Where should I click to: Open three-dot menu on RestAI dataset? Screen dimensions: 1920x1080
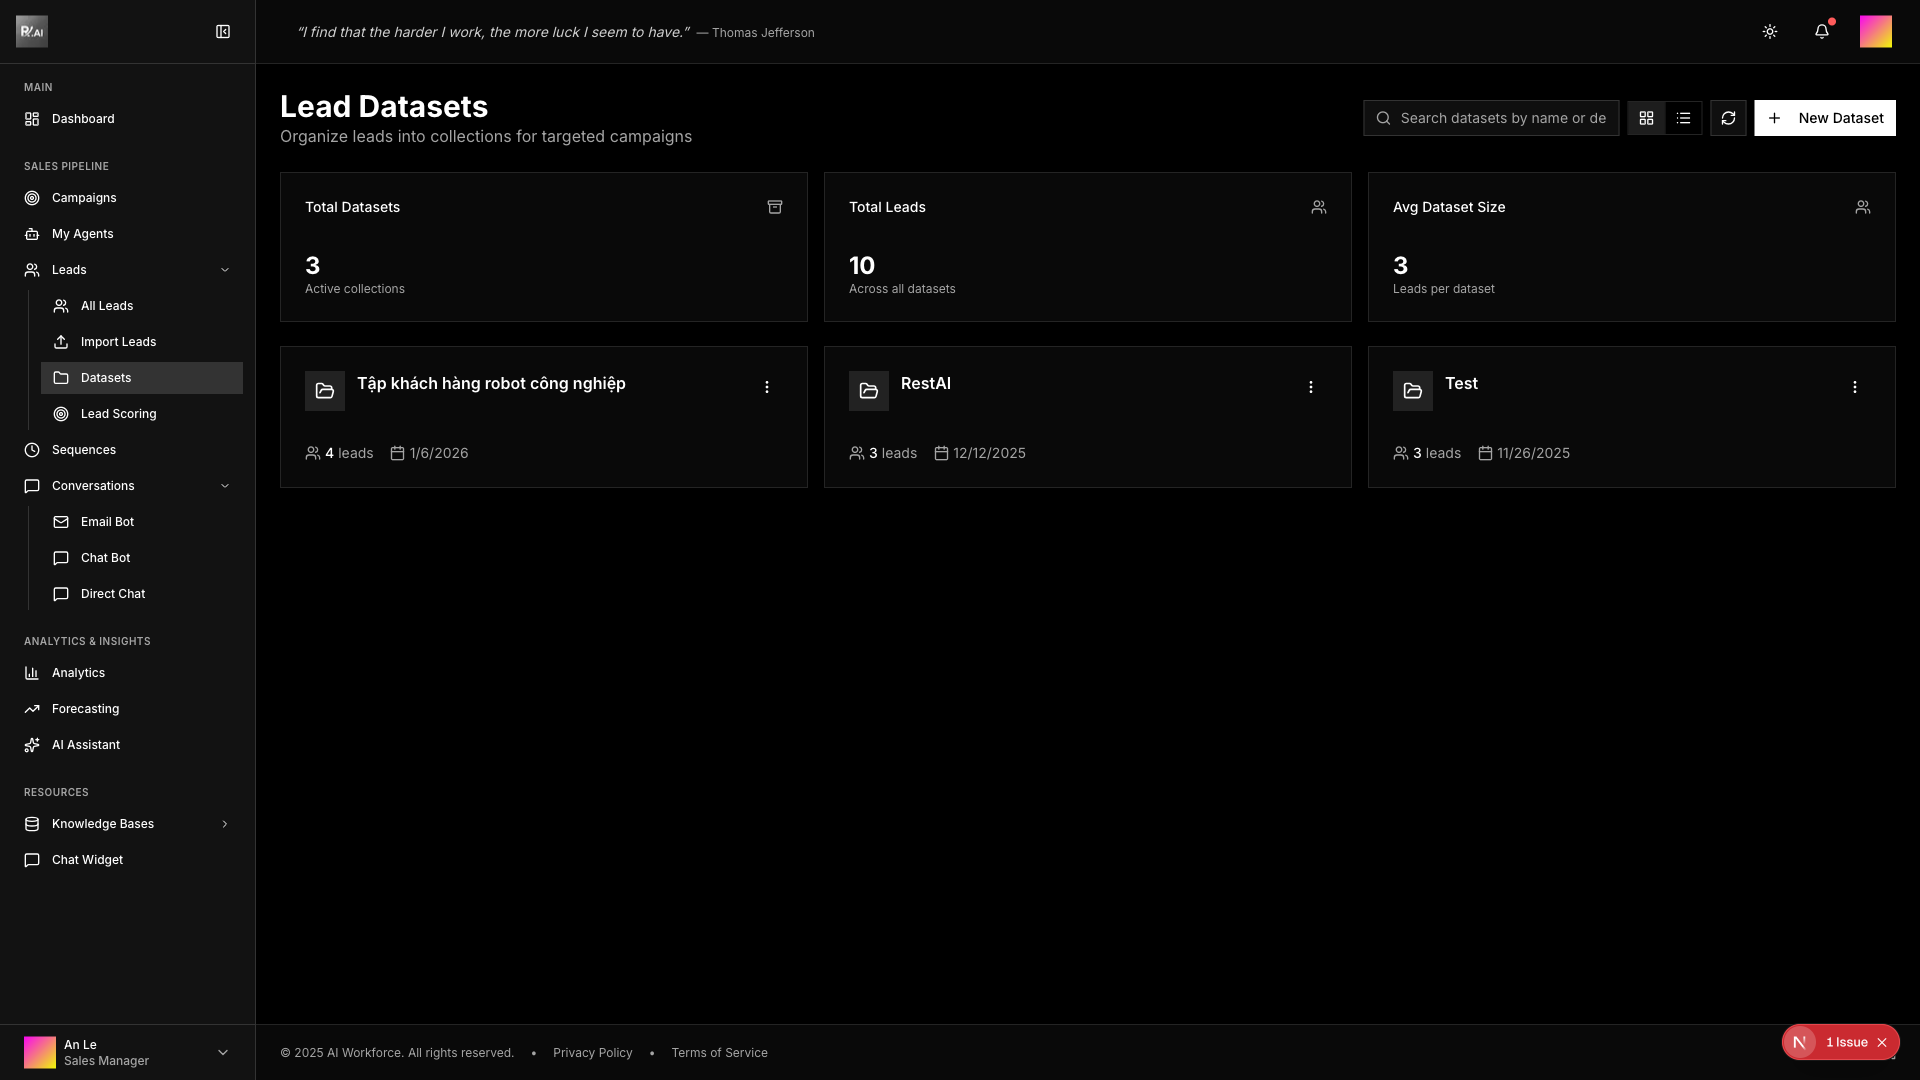coord(1310,387)
